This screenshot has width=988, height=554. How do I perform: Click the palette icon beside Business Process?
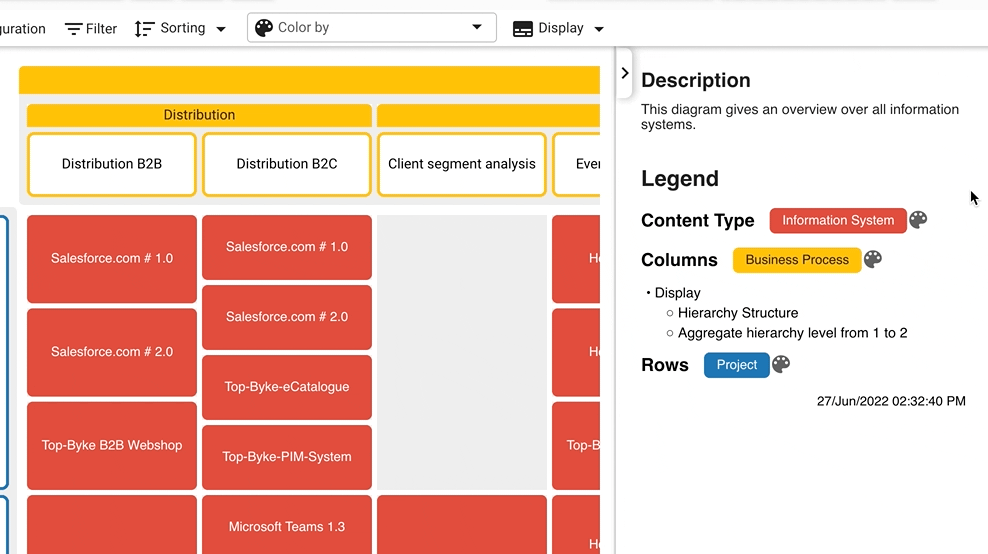pyautogui.click(x=873, y=260)
